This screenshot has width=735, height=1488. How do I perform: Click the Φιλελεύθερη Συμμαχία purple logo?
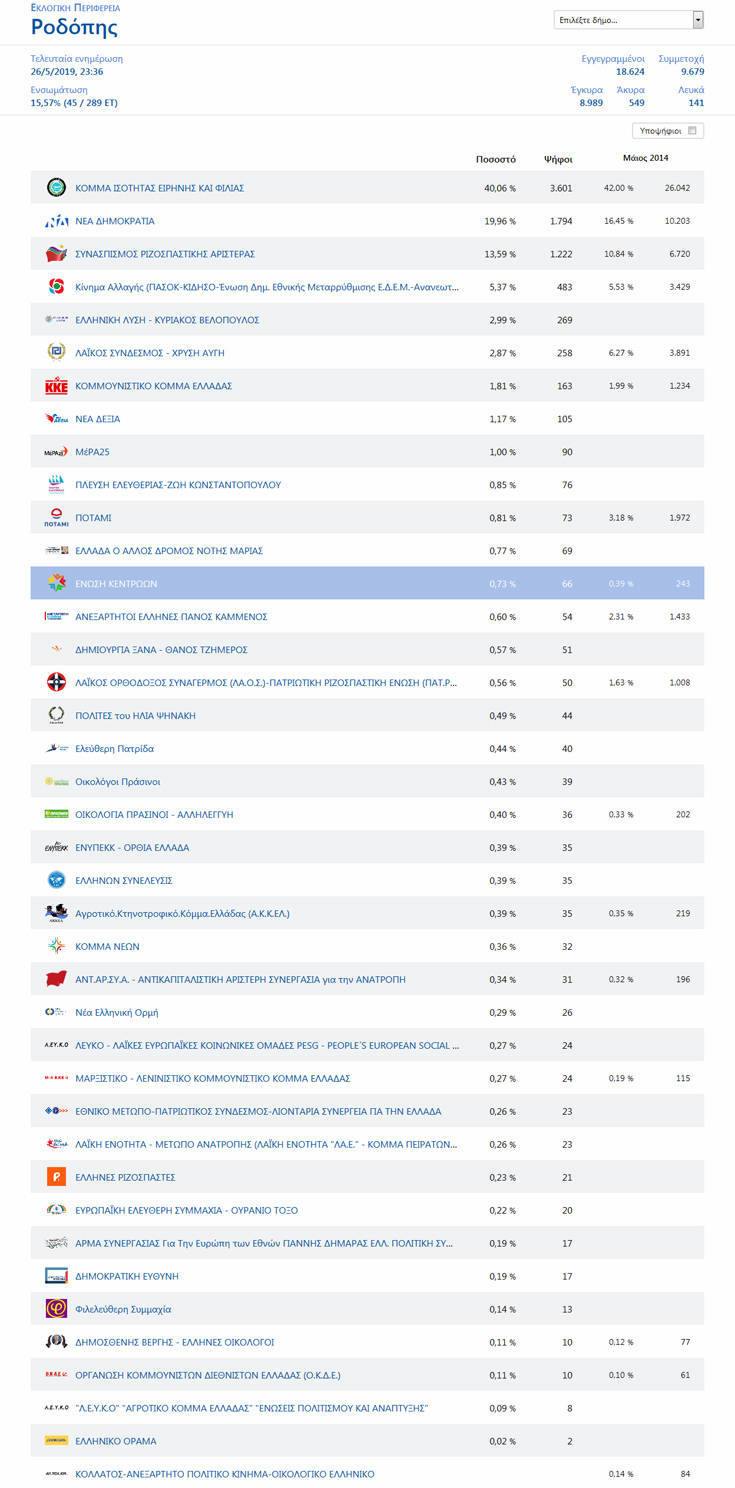pyautogui.click(x=56, y=1309)
